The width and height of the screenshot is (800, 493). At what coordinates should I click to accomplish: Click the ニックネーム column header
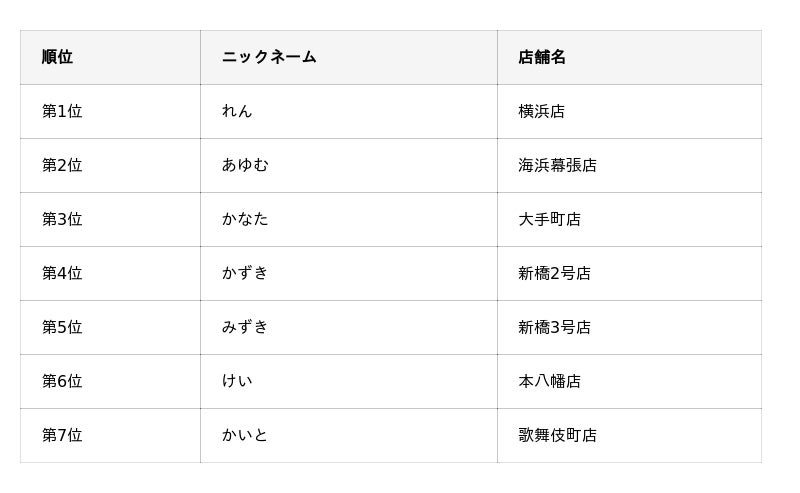point(269,57)
